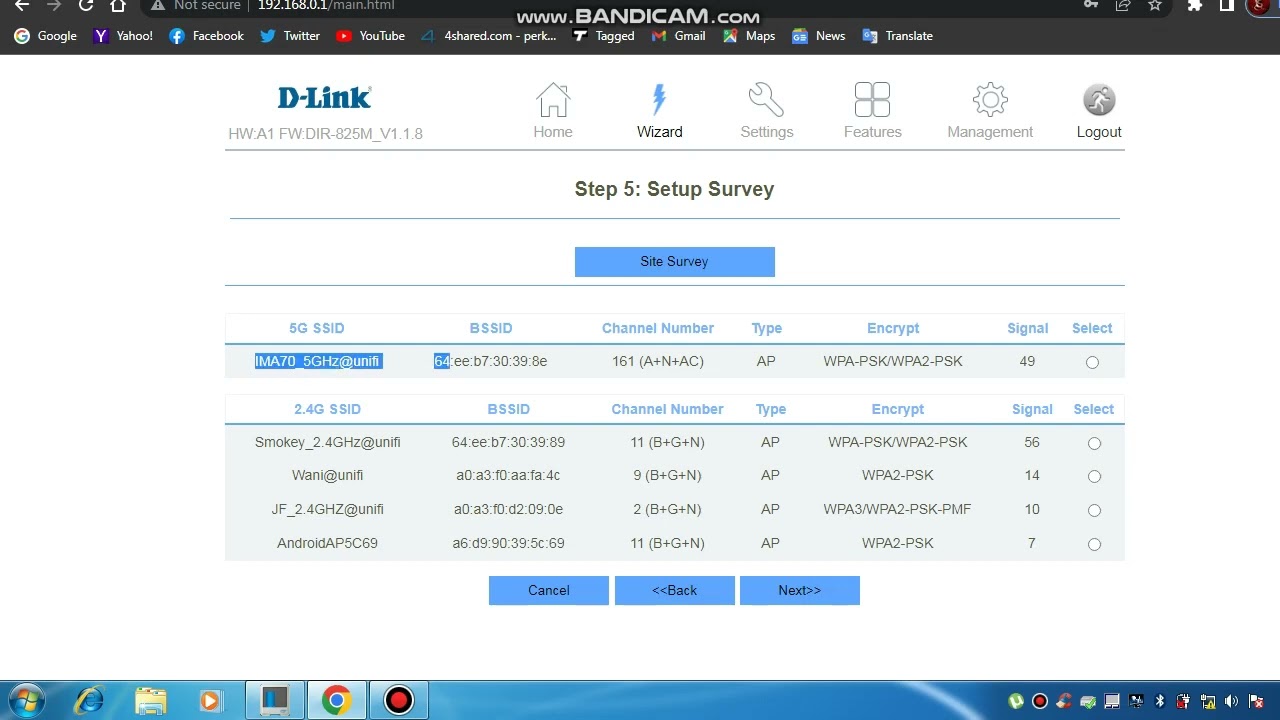Click the browser address bar URL
The height and width of the screenshot is (720, 1280).
[326, 5]
